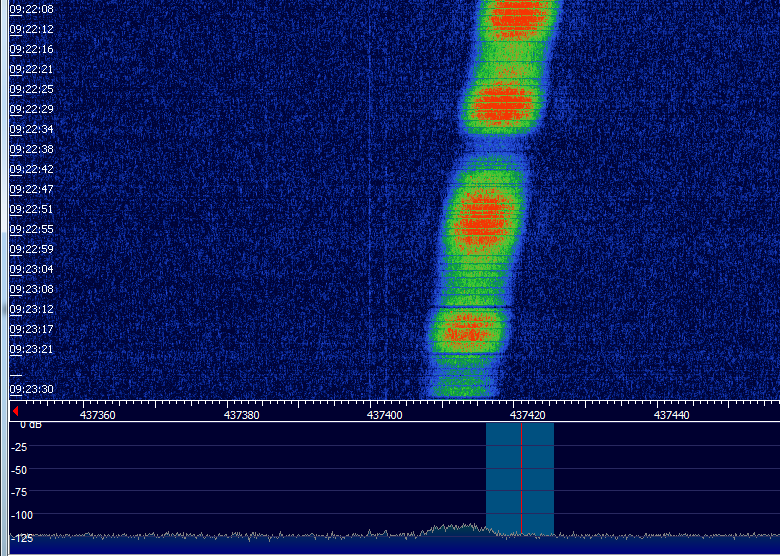Click the -25 dB level label

coord(19,447)
